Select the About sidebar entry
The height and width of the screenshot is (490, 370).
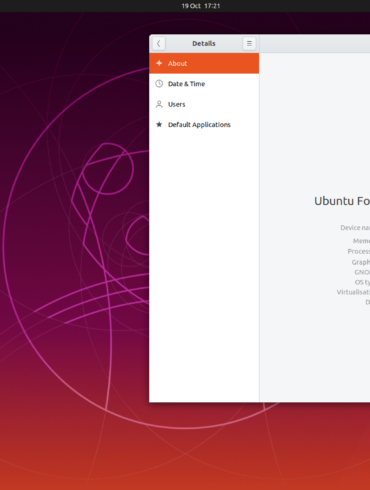point(204,63)
